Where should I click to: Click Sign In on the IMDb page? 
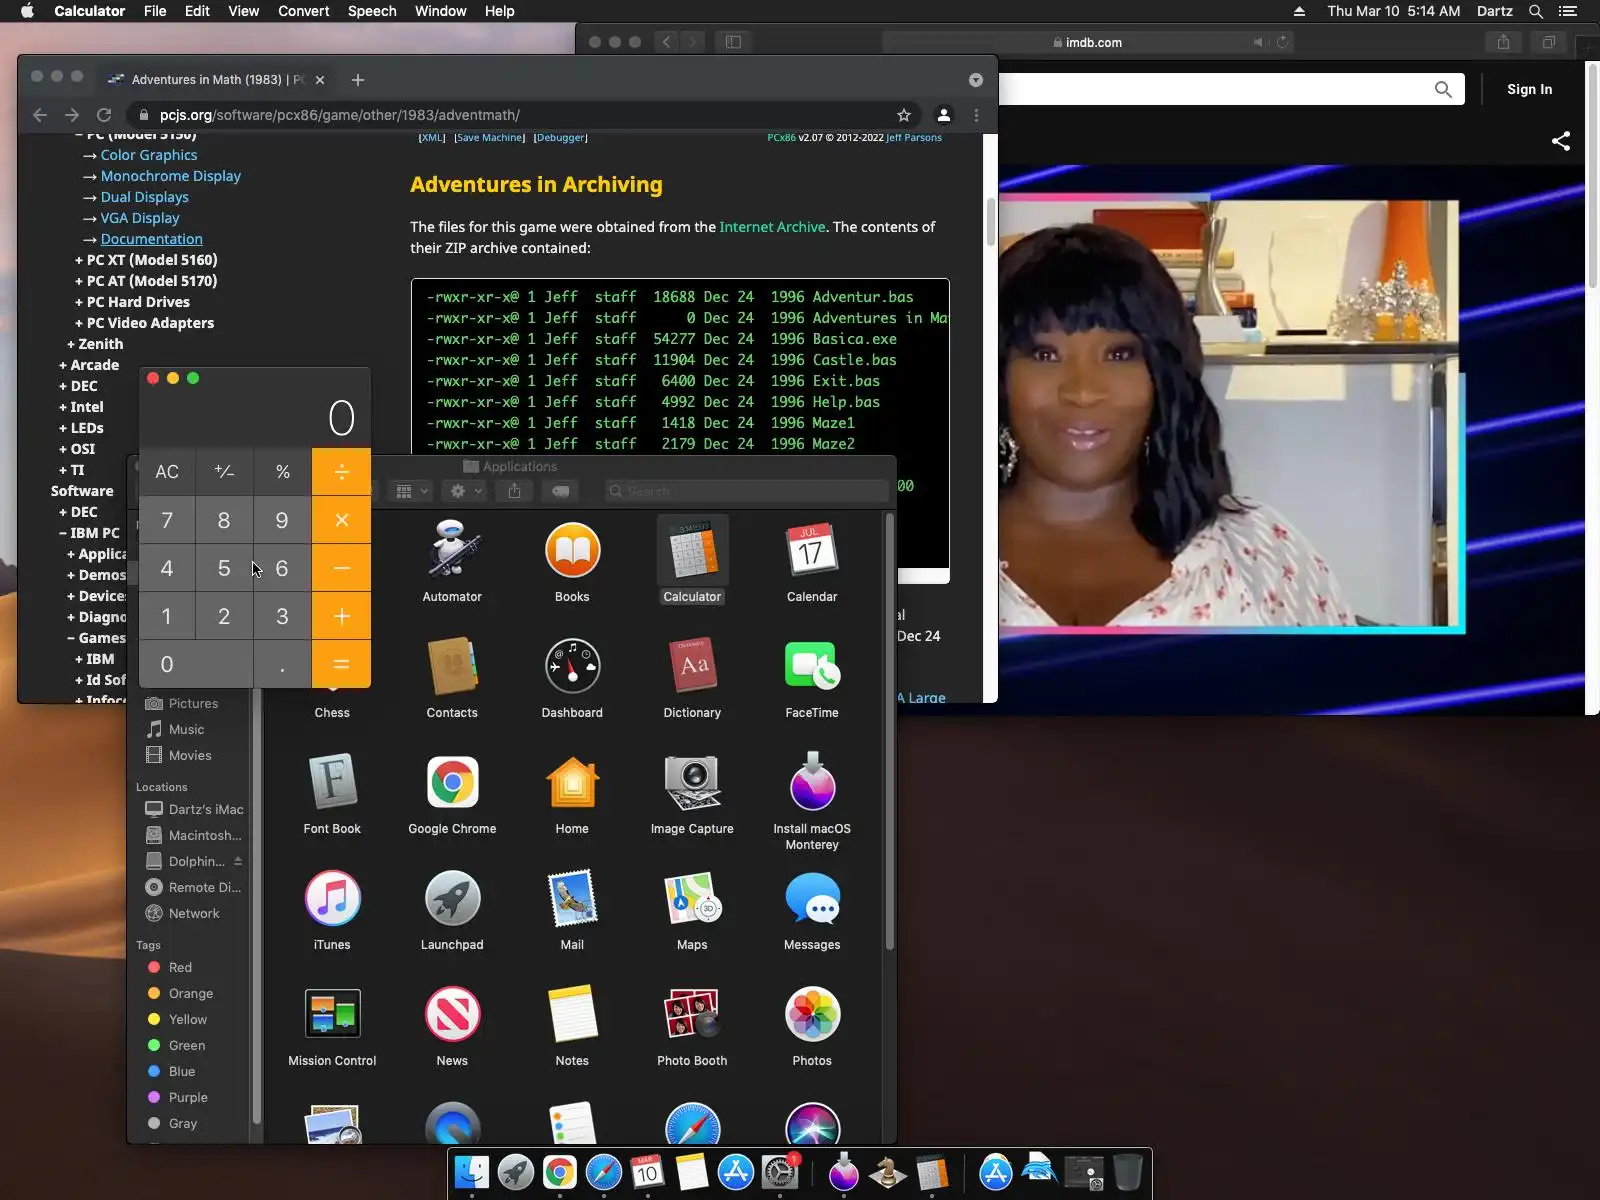pyautogui.click(x=1529, y=89)
